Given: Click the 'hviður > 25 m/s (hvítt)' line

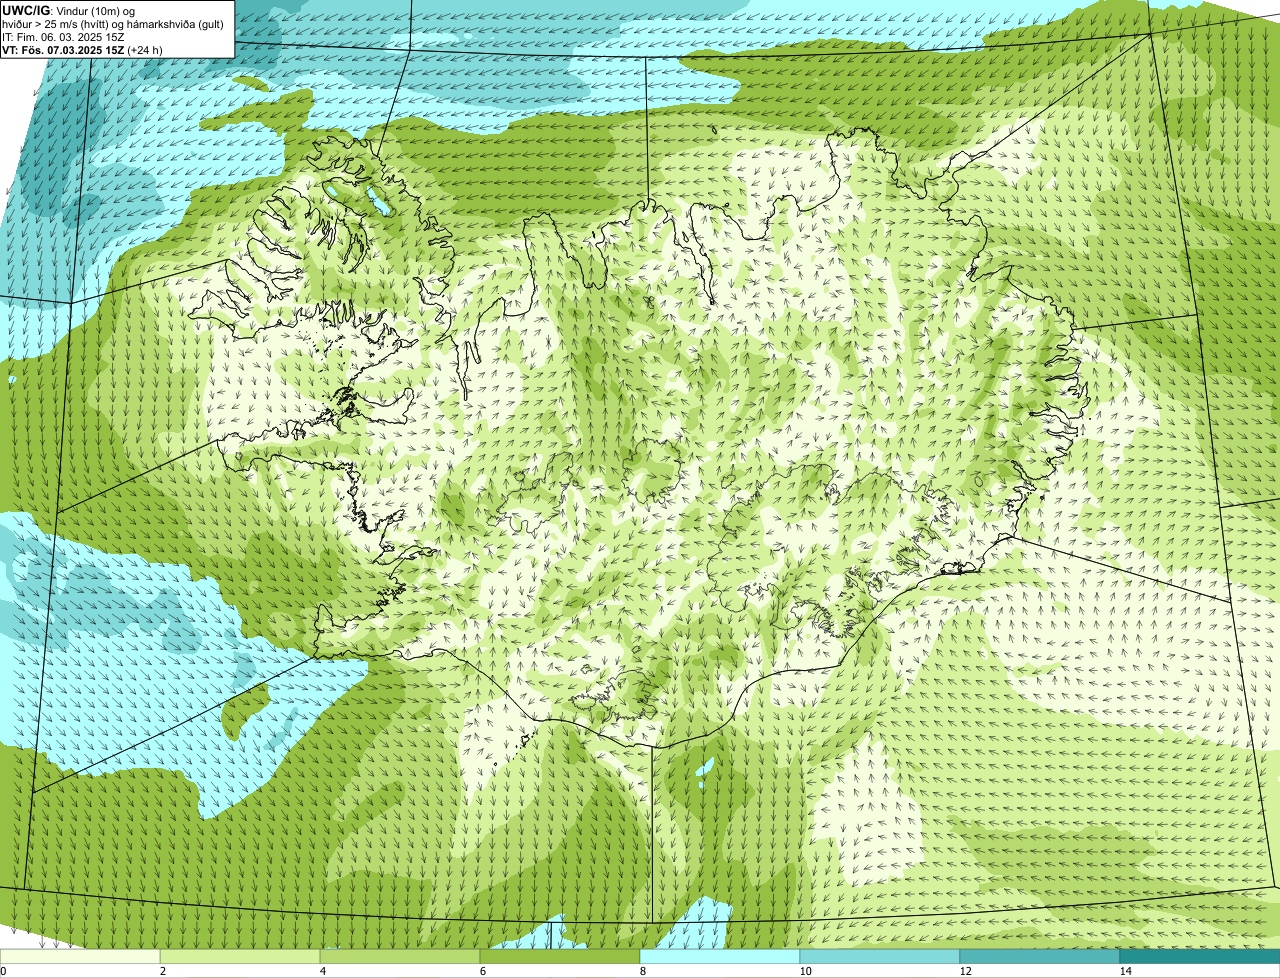Looking at the screenshot, I should [x=112, y=23].
